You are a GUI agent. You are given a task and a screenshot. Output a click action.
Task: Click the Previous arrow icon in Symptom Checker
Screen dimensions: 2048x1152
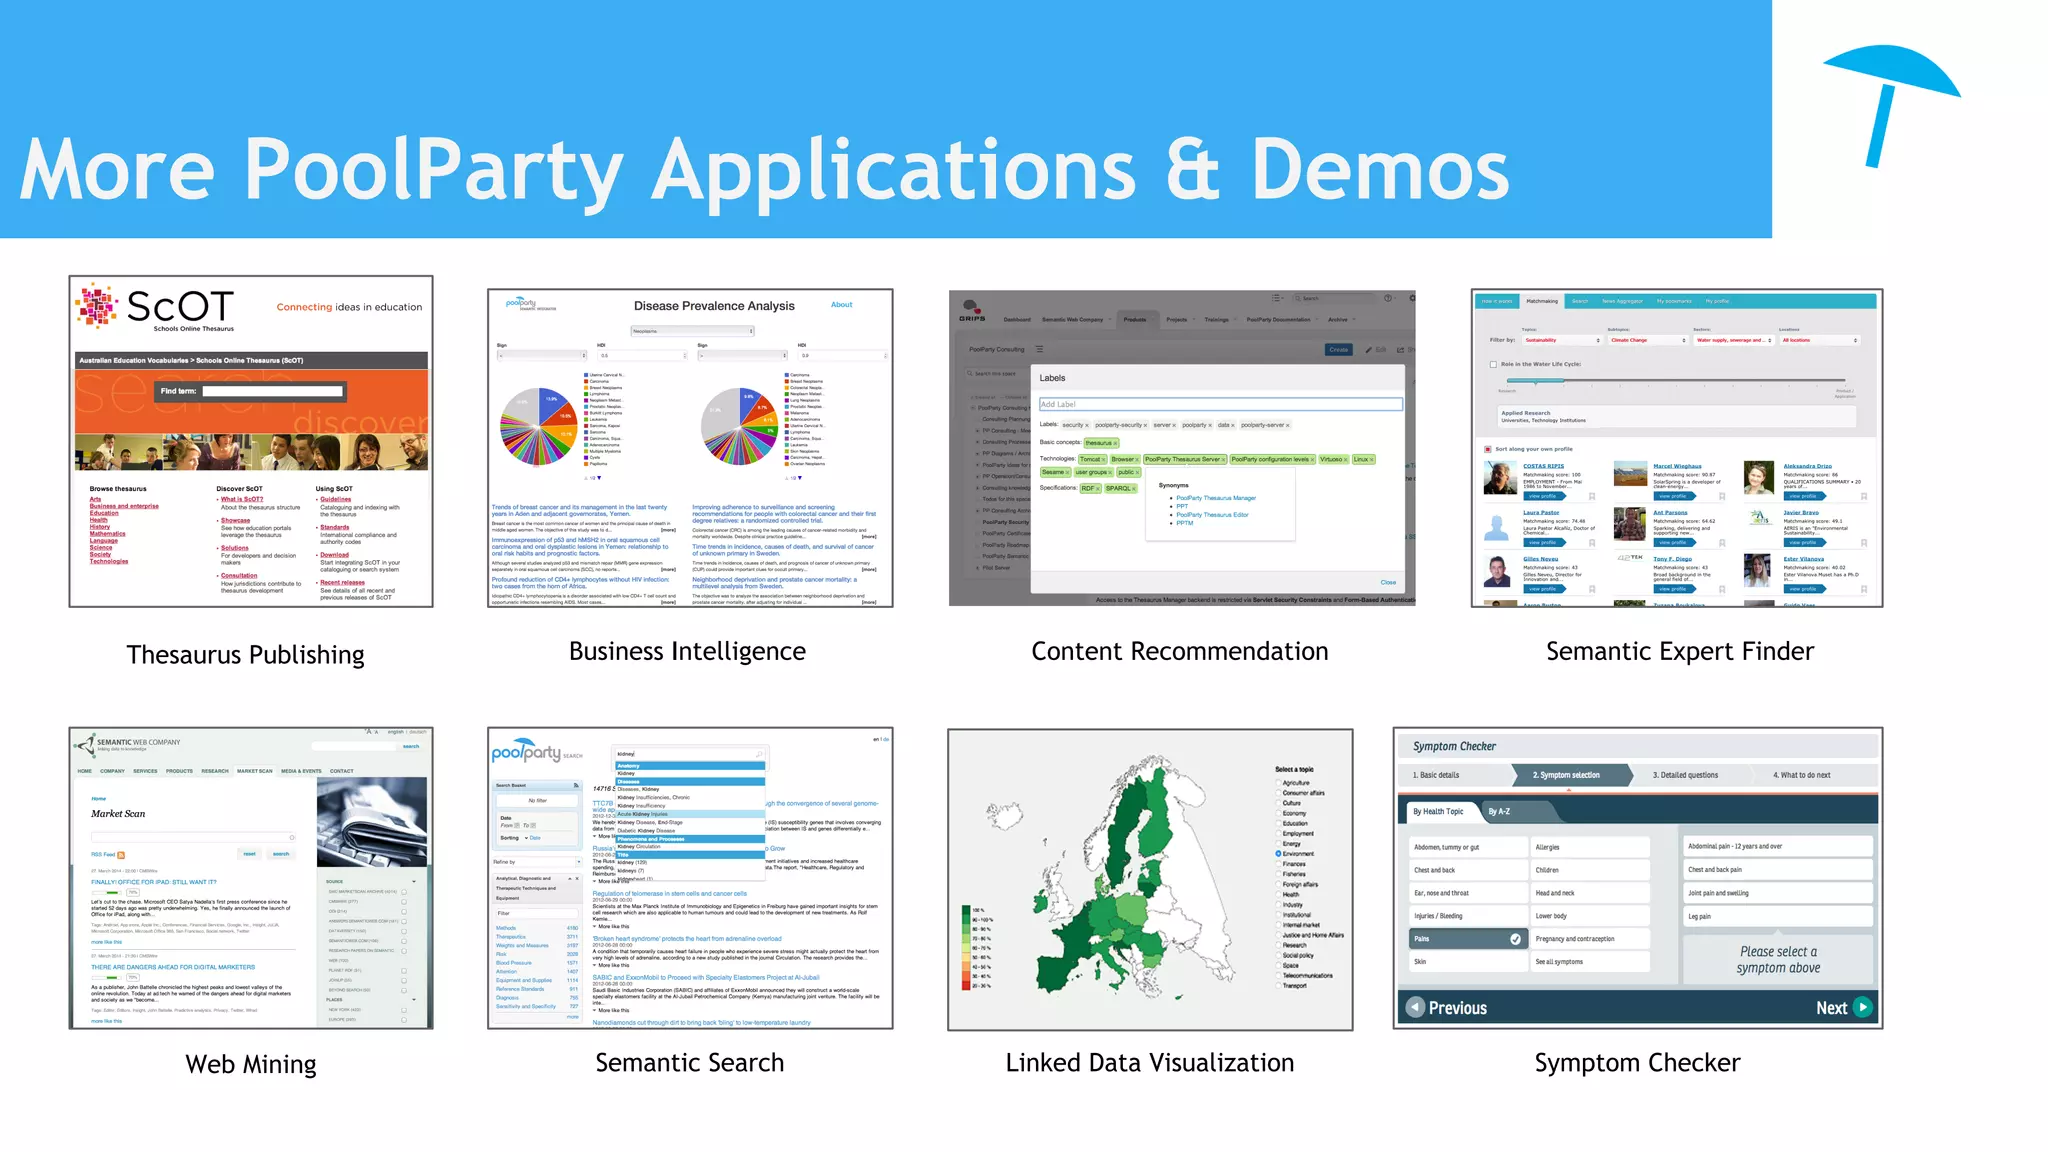[1415, 1007]
